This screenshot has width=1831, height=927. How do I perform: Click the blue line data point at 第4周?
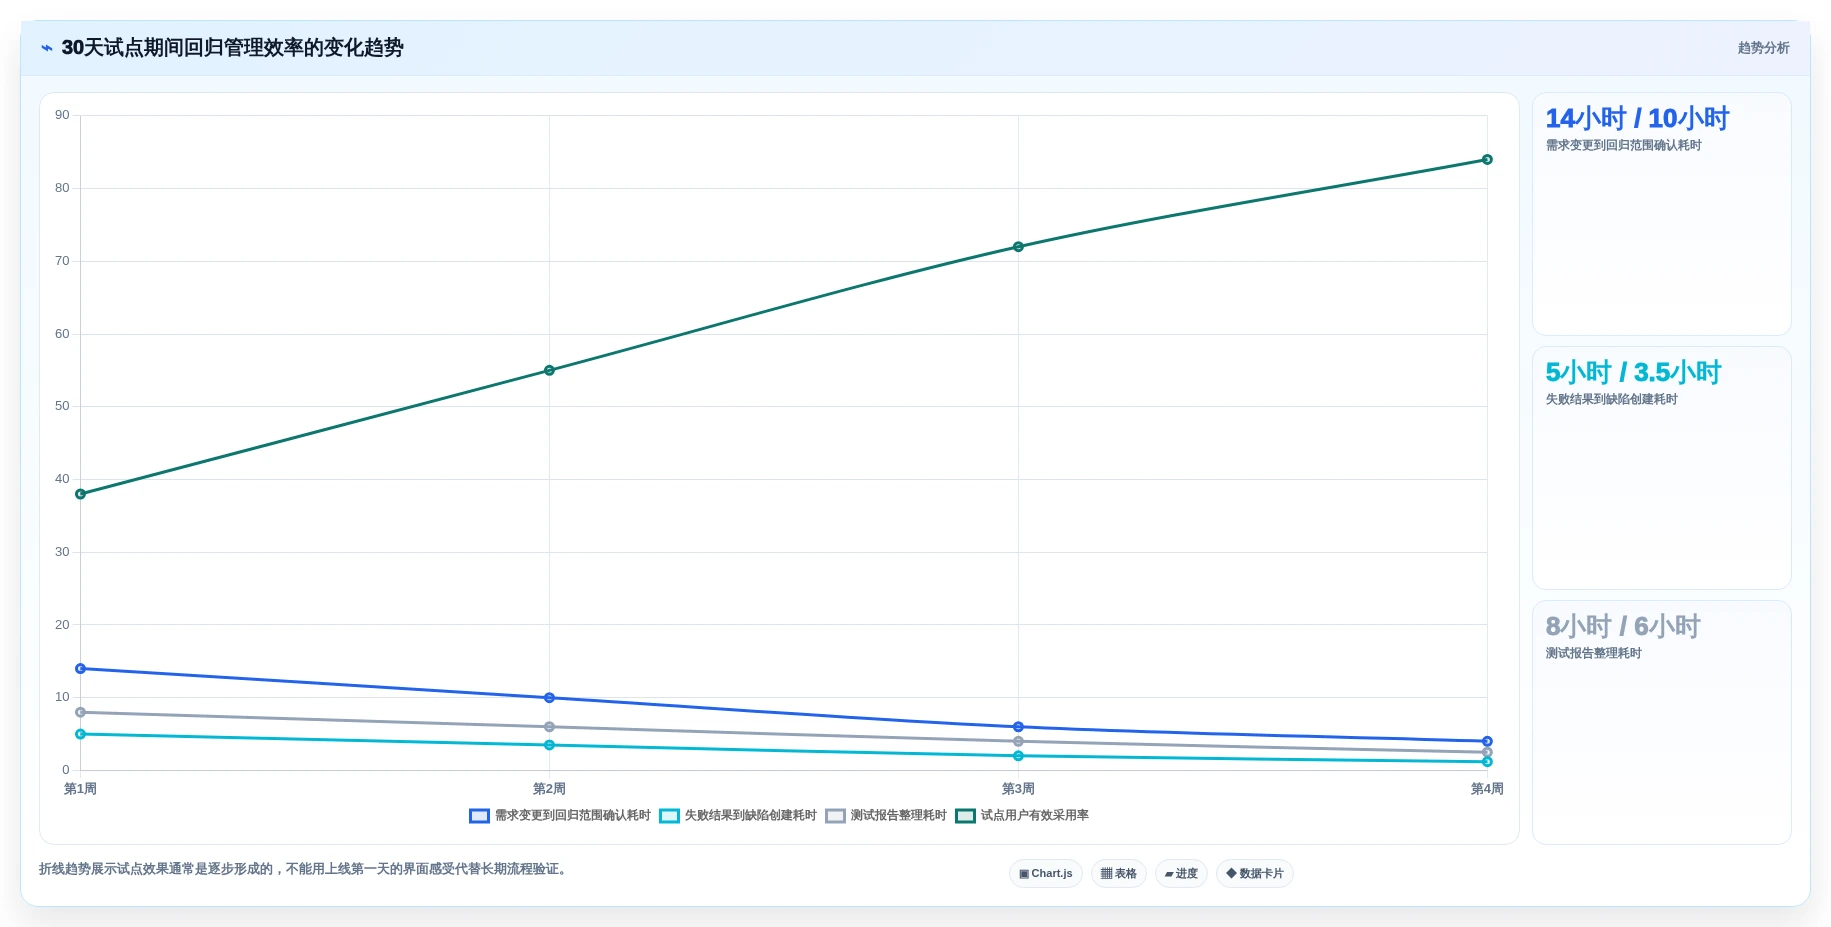click(1487, 741)
